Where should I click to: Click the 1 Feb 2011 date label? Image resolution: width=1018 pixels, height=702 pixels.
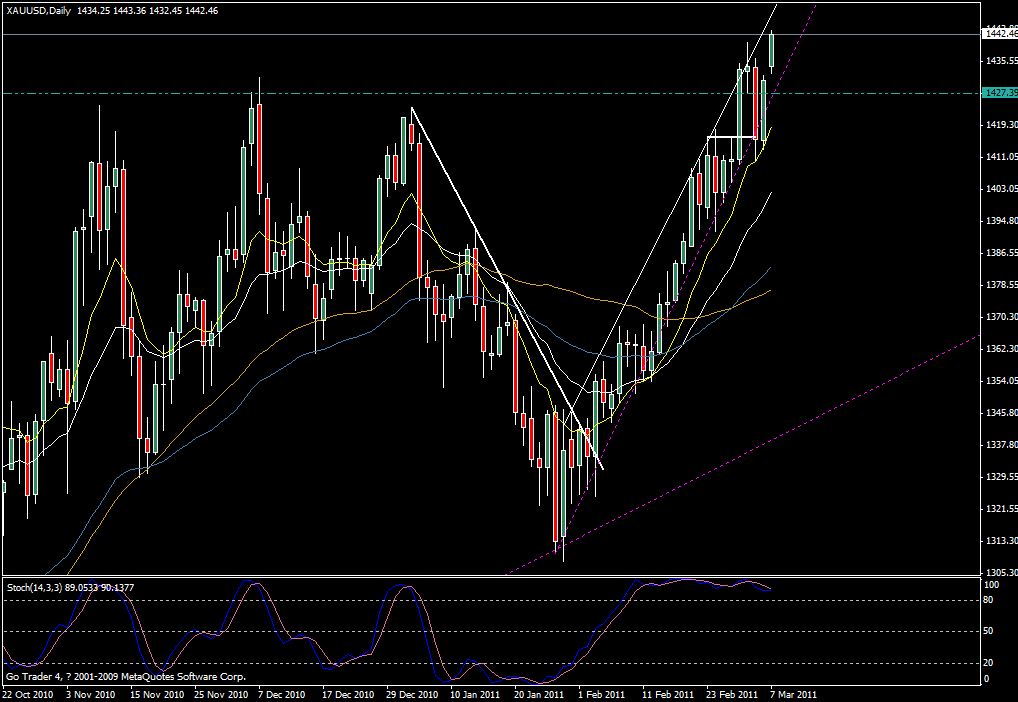pyautogui.click(x=603, y=693)
